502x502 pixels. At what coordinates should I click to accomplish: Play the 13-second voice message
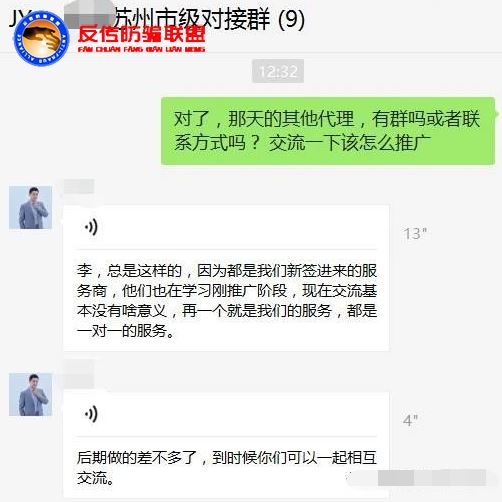[x=91, y=227]
